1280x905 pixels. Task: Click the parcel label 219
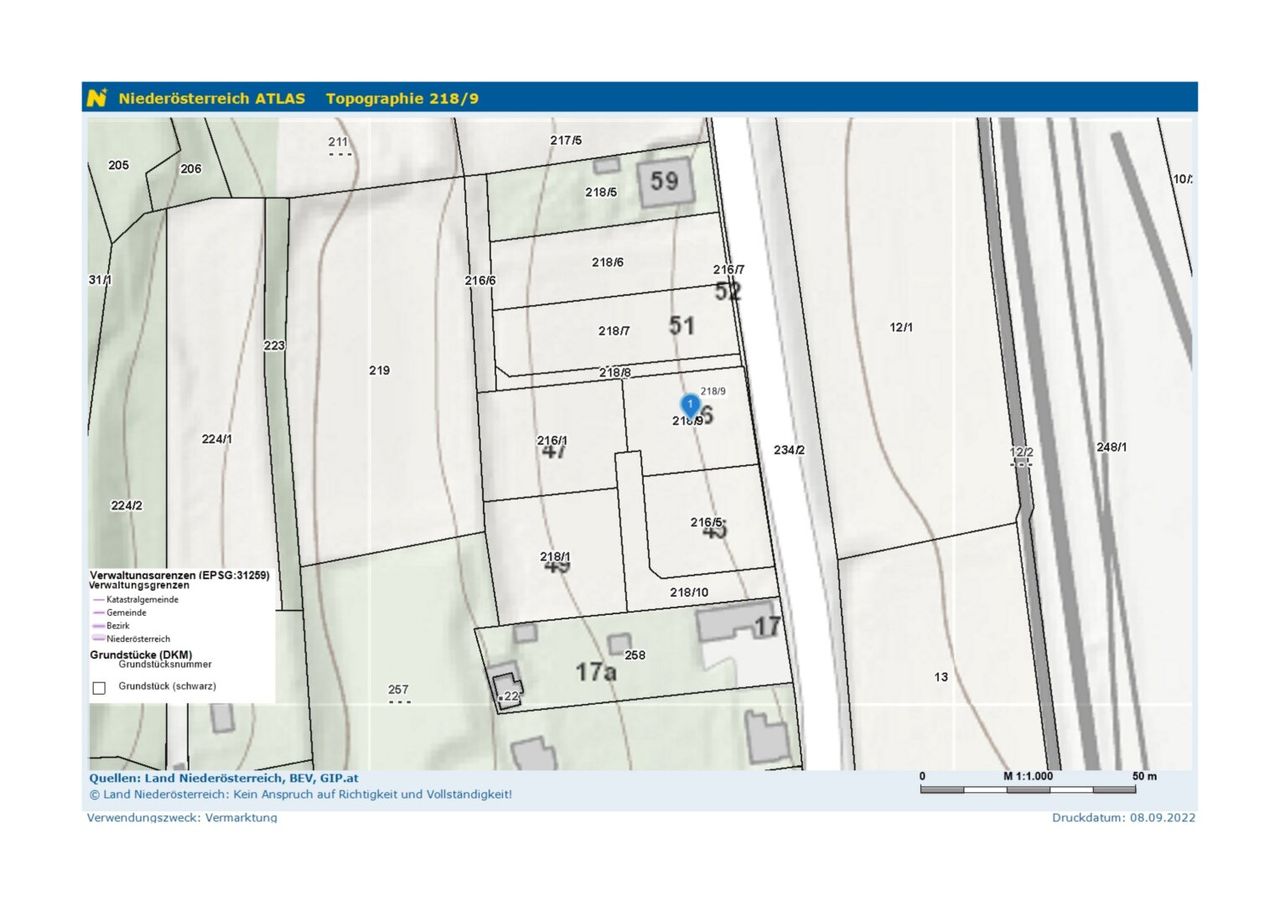(379, 371)
